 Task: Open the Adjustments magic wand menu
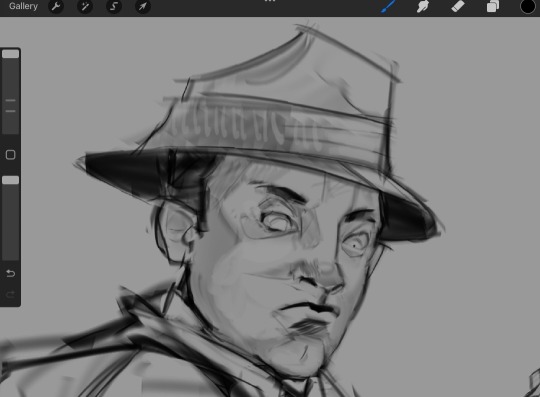[85, 6]
